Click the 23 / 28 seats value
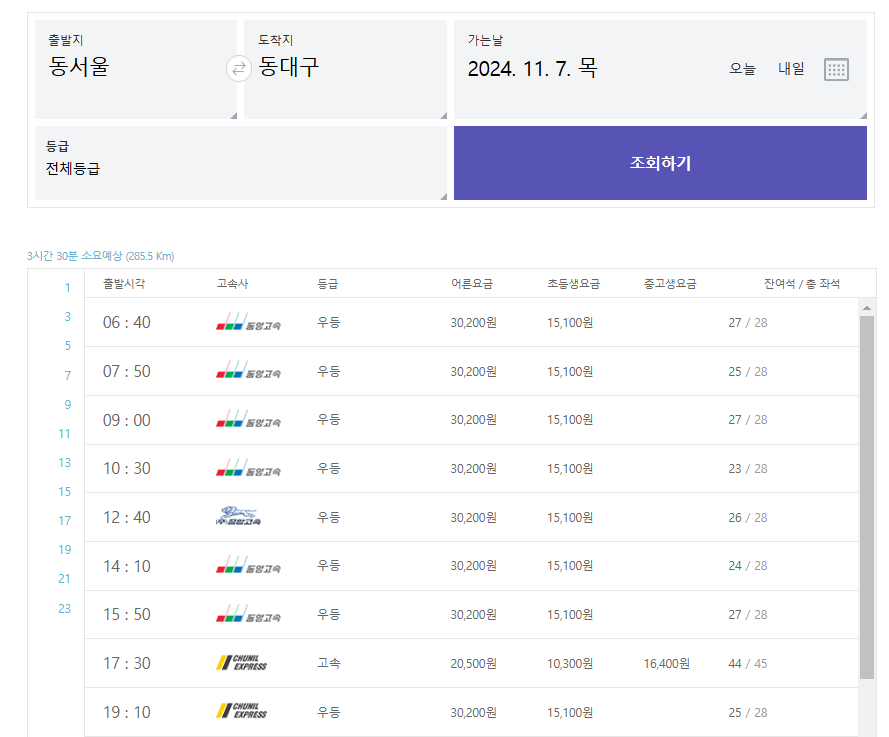 click(x=747, y=469)
